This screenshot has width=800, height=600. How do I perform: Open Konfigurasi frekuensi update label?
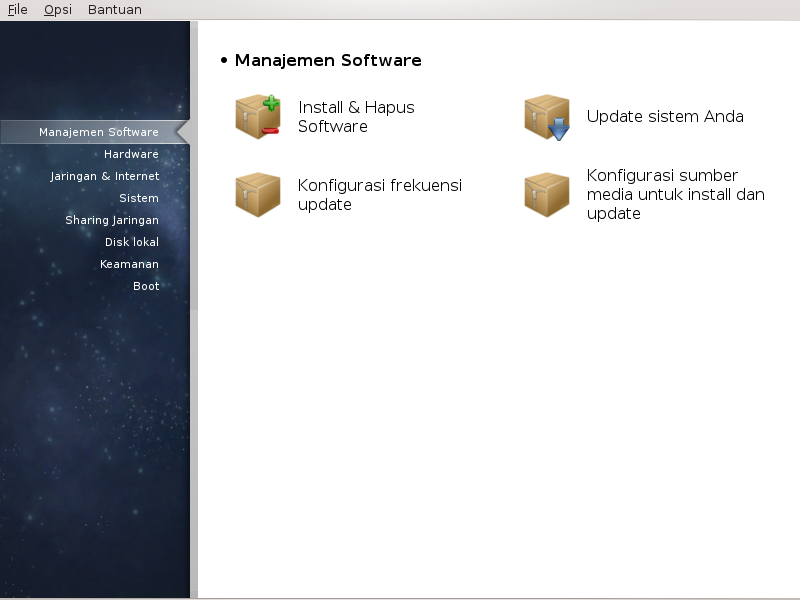pos(380,194)
